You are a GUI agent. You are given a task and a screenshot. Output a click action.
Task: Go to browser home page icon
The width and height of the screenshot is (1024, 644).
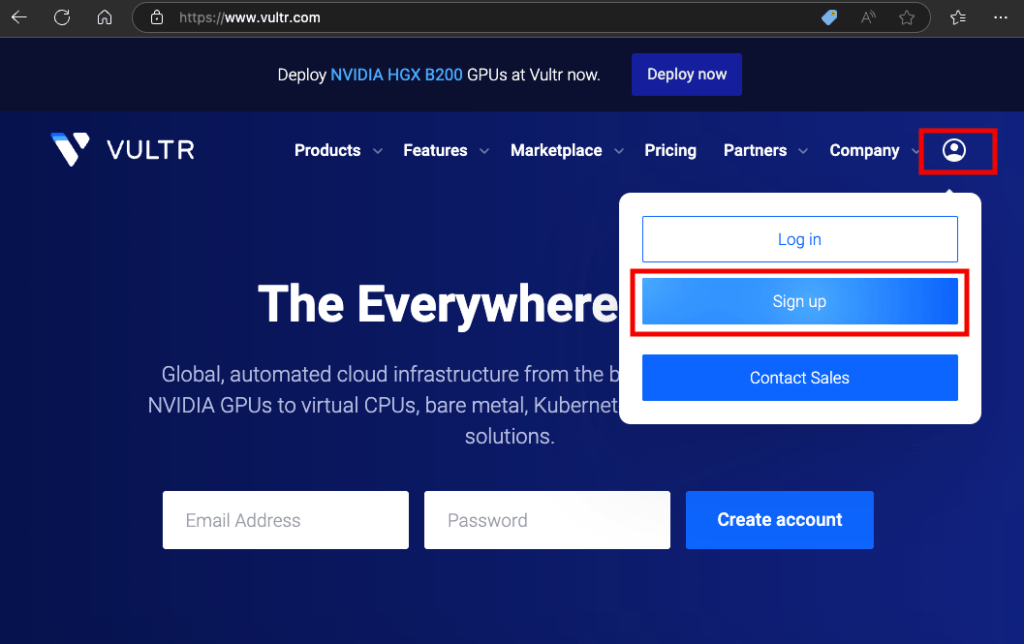pos(104,17)
